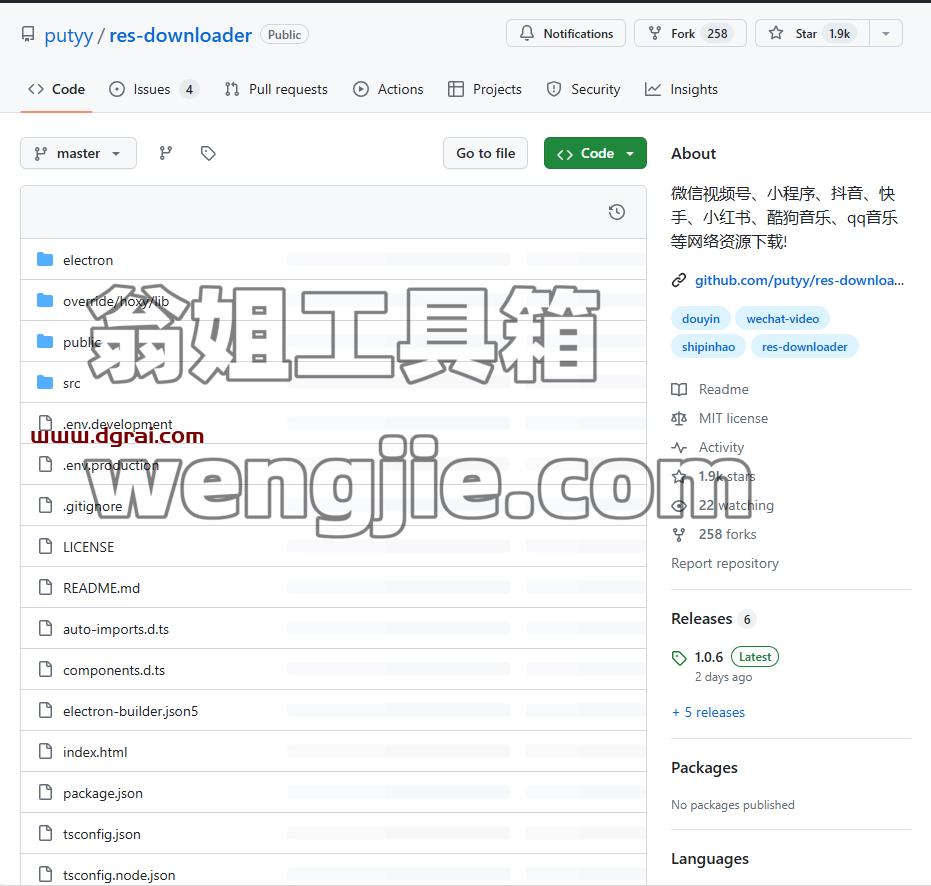Open the putyy owner link
The height and width of the screenshot is (886, 931).
[x=68, y=35]
